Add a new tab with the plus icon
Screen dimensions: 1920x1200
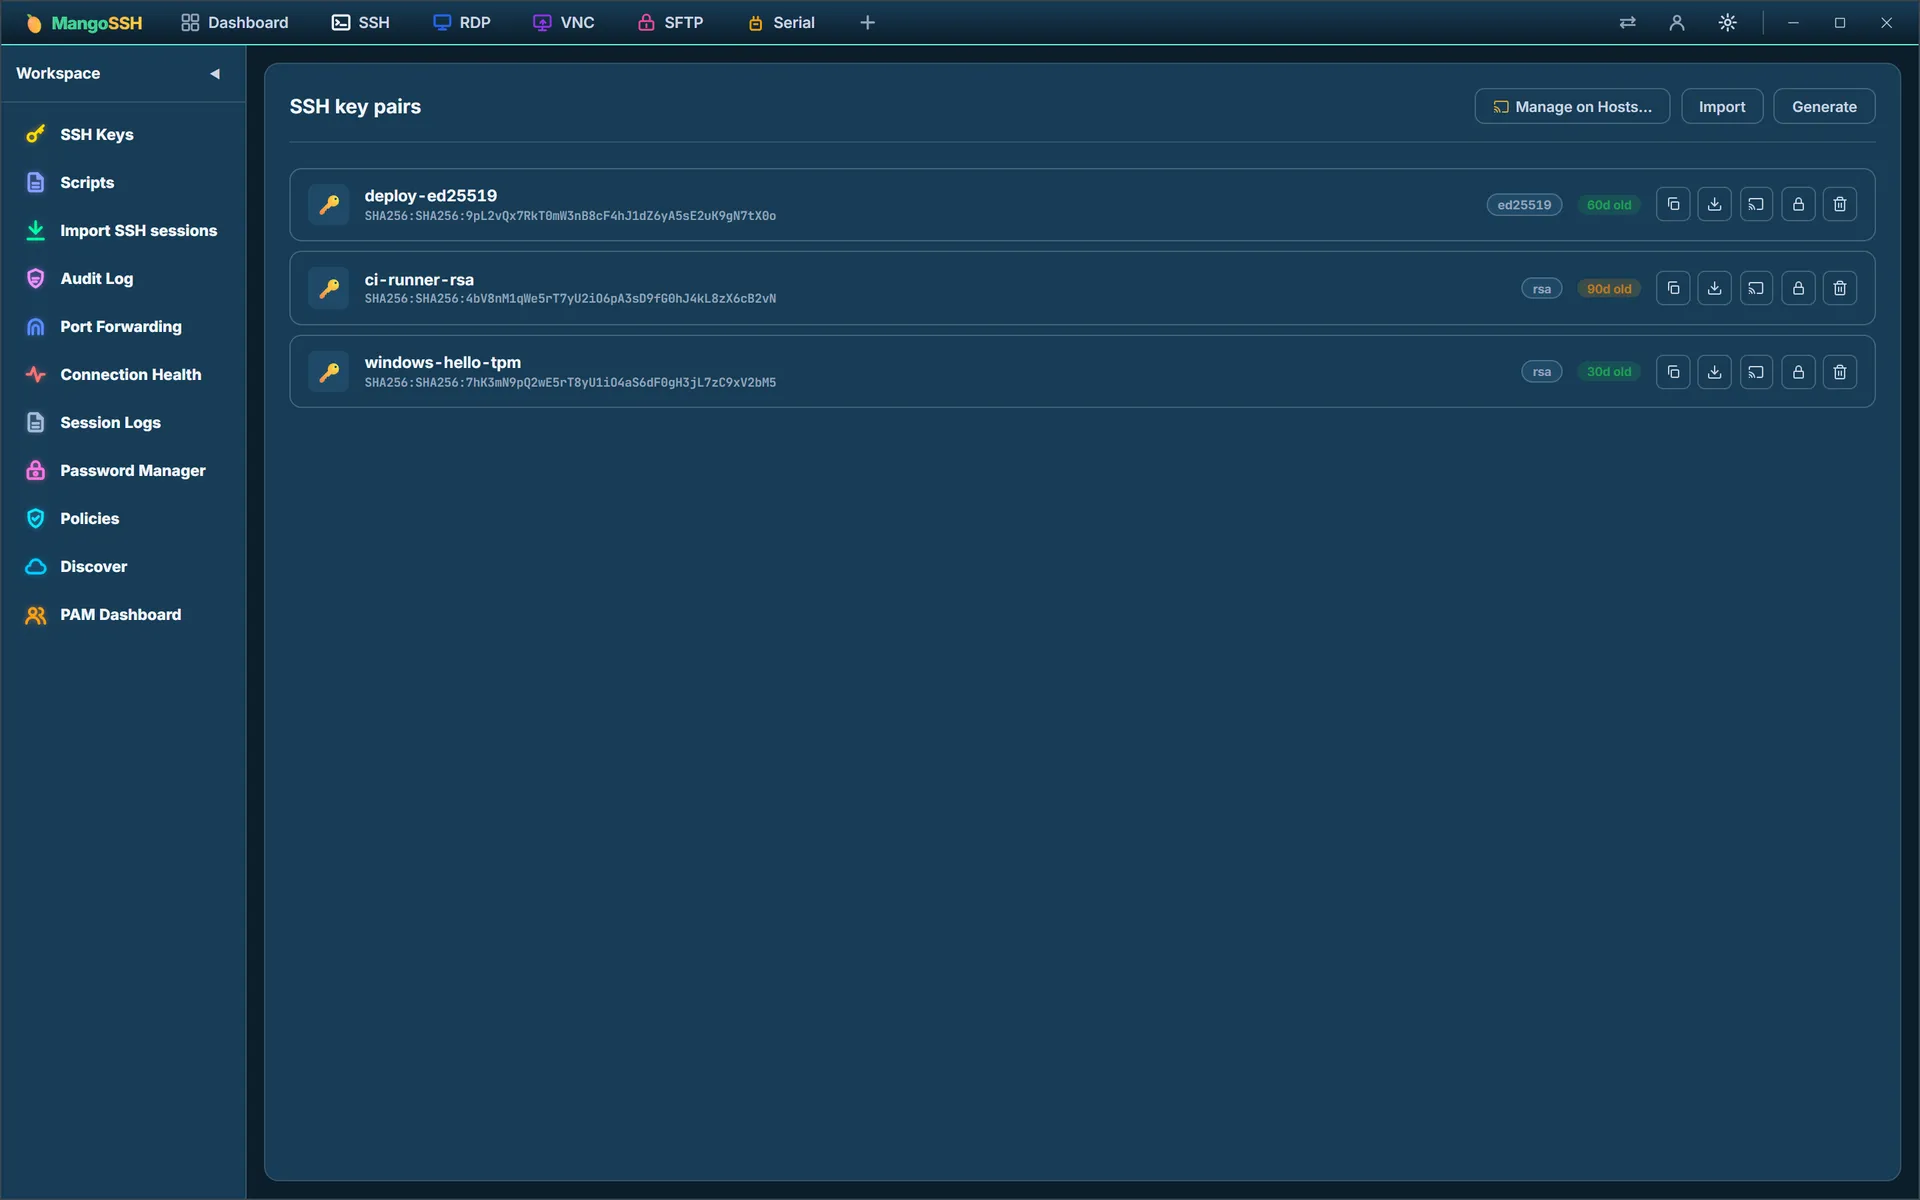(x=867, y=22)
